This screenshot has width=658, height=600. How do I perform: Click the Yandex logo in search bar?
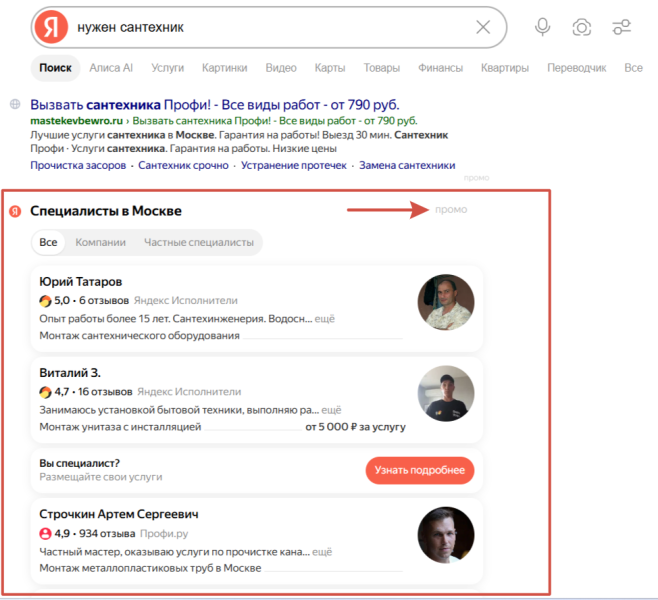[x=51, y=27]
